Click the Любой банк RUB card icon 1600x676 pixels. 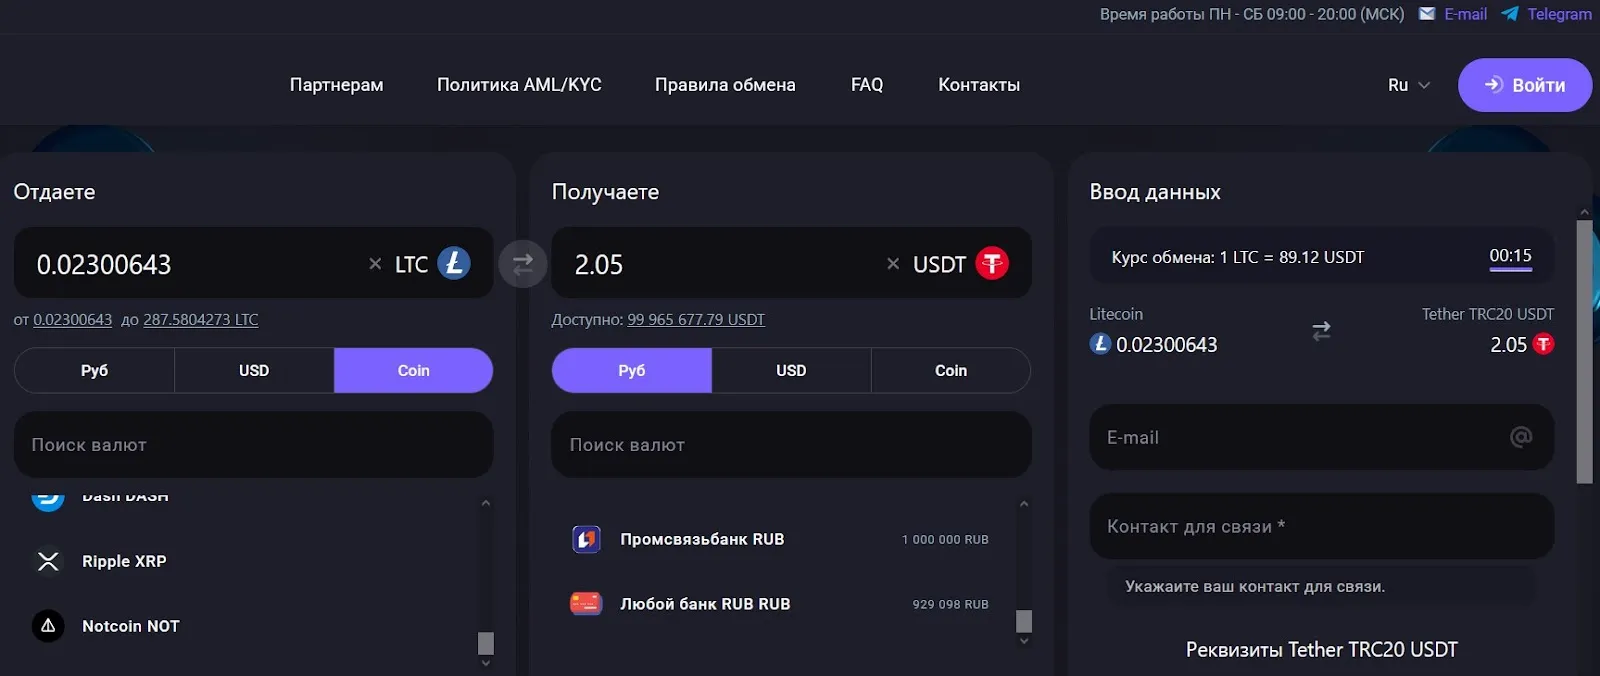[x=586, y=604]
